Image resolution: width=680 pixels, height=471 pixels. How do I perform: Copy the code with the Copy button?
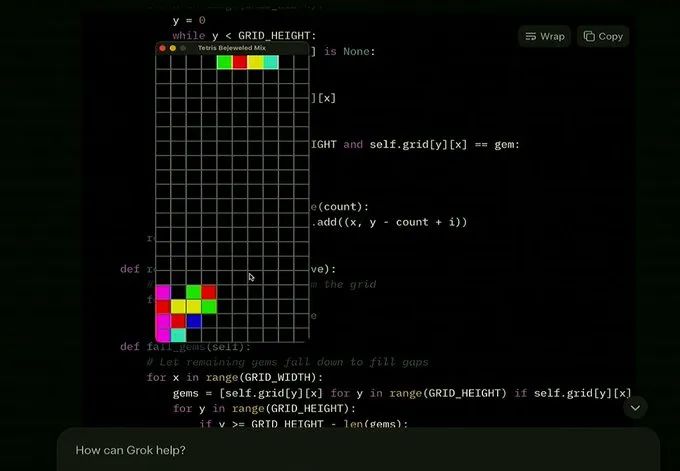tap(603, 36)
